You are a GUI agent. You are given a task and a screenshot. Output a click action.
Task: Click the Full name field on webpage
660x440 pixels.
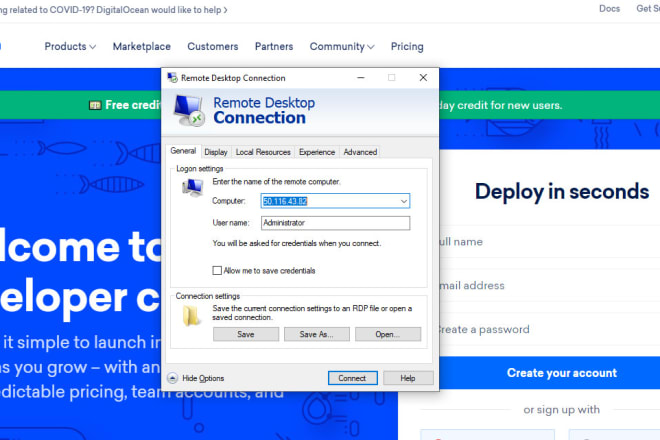[x=550, y=242]
